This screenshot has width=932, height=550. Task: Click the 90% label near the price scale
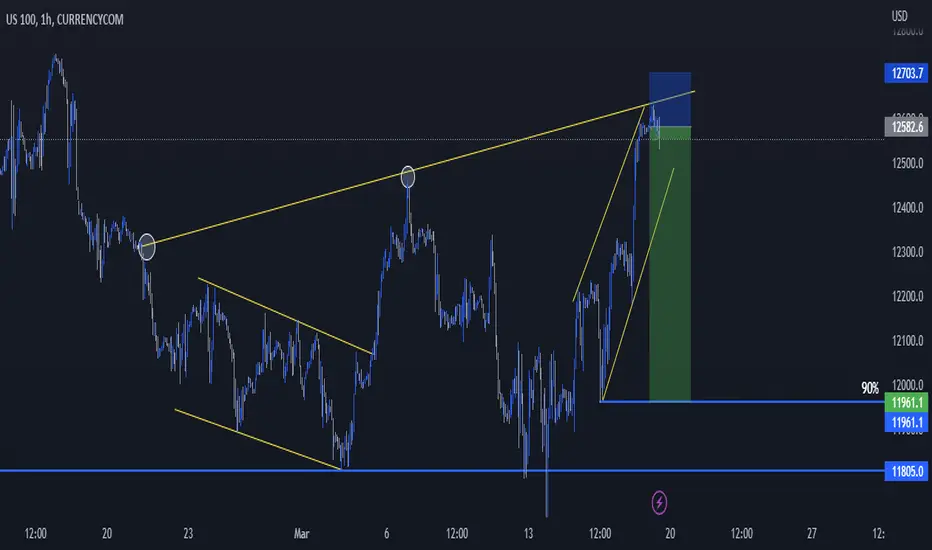tap(870, 388)
